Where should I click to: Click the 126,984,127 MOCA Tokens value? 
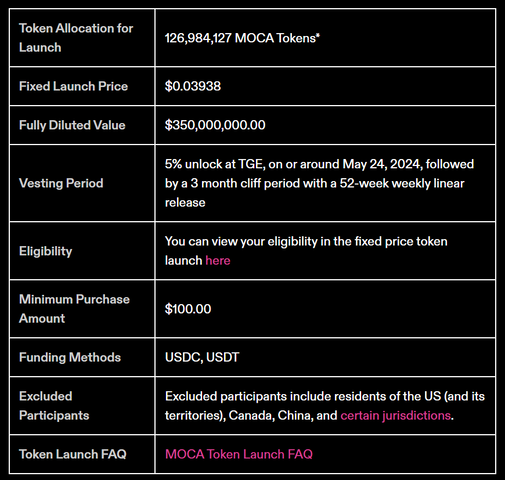click(x=242, y=38)
